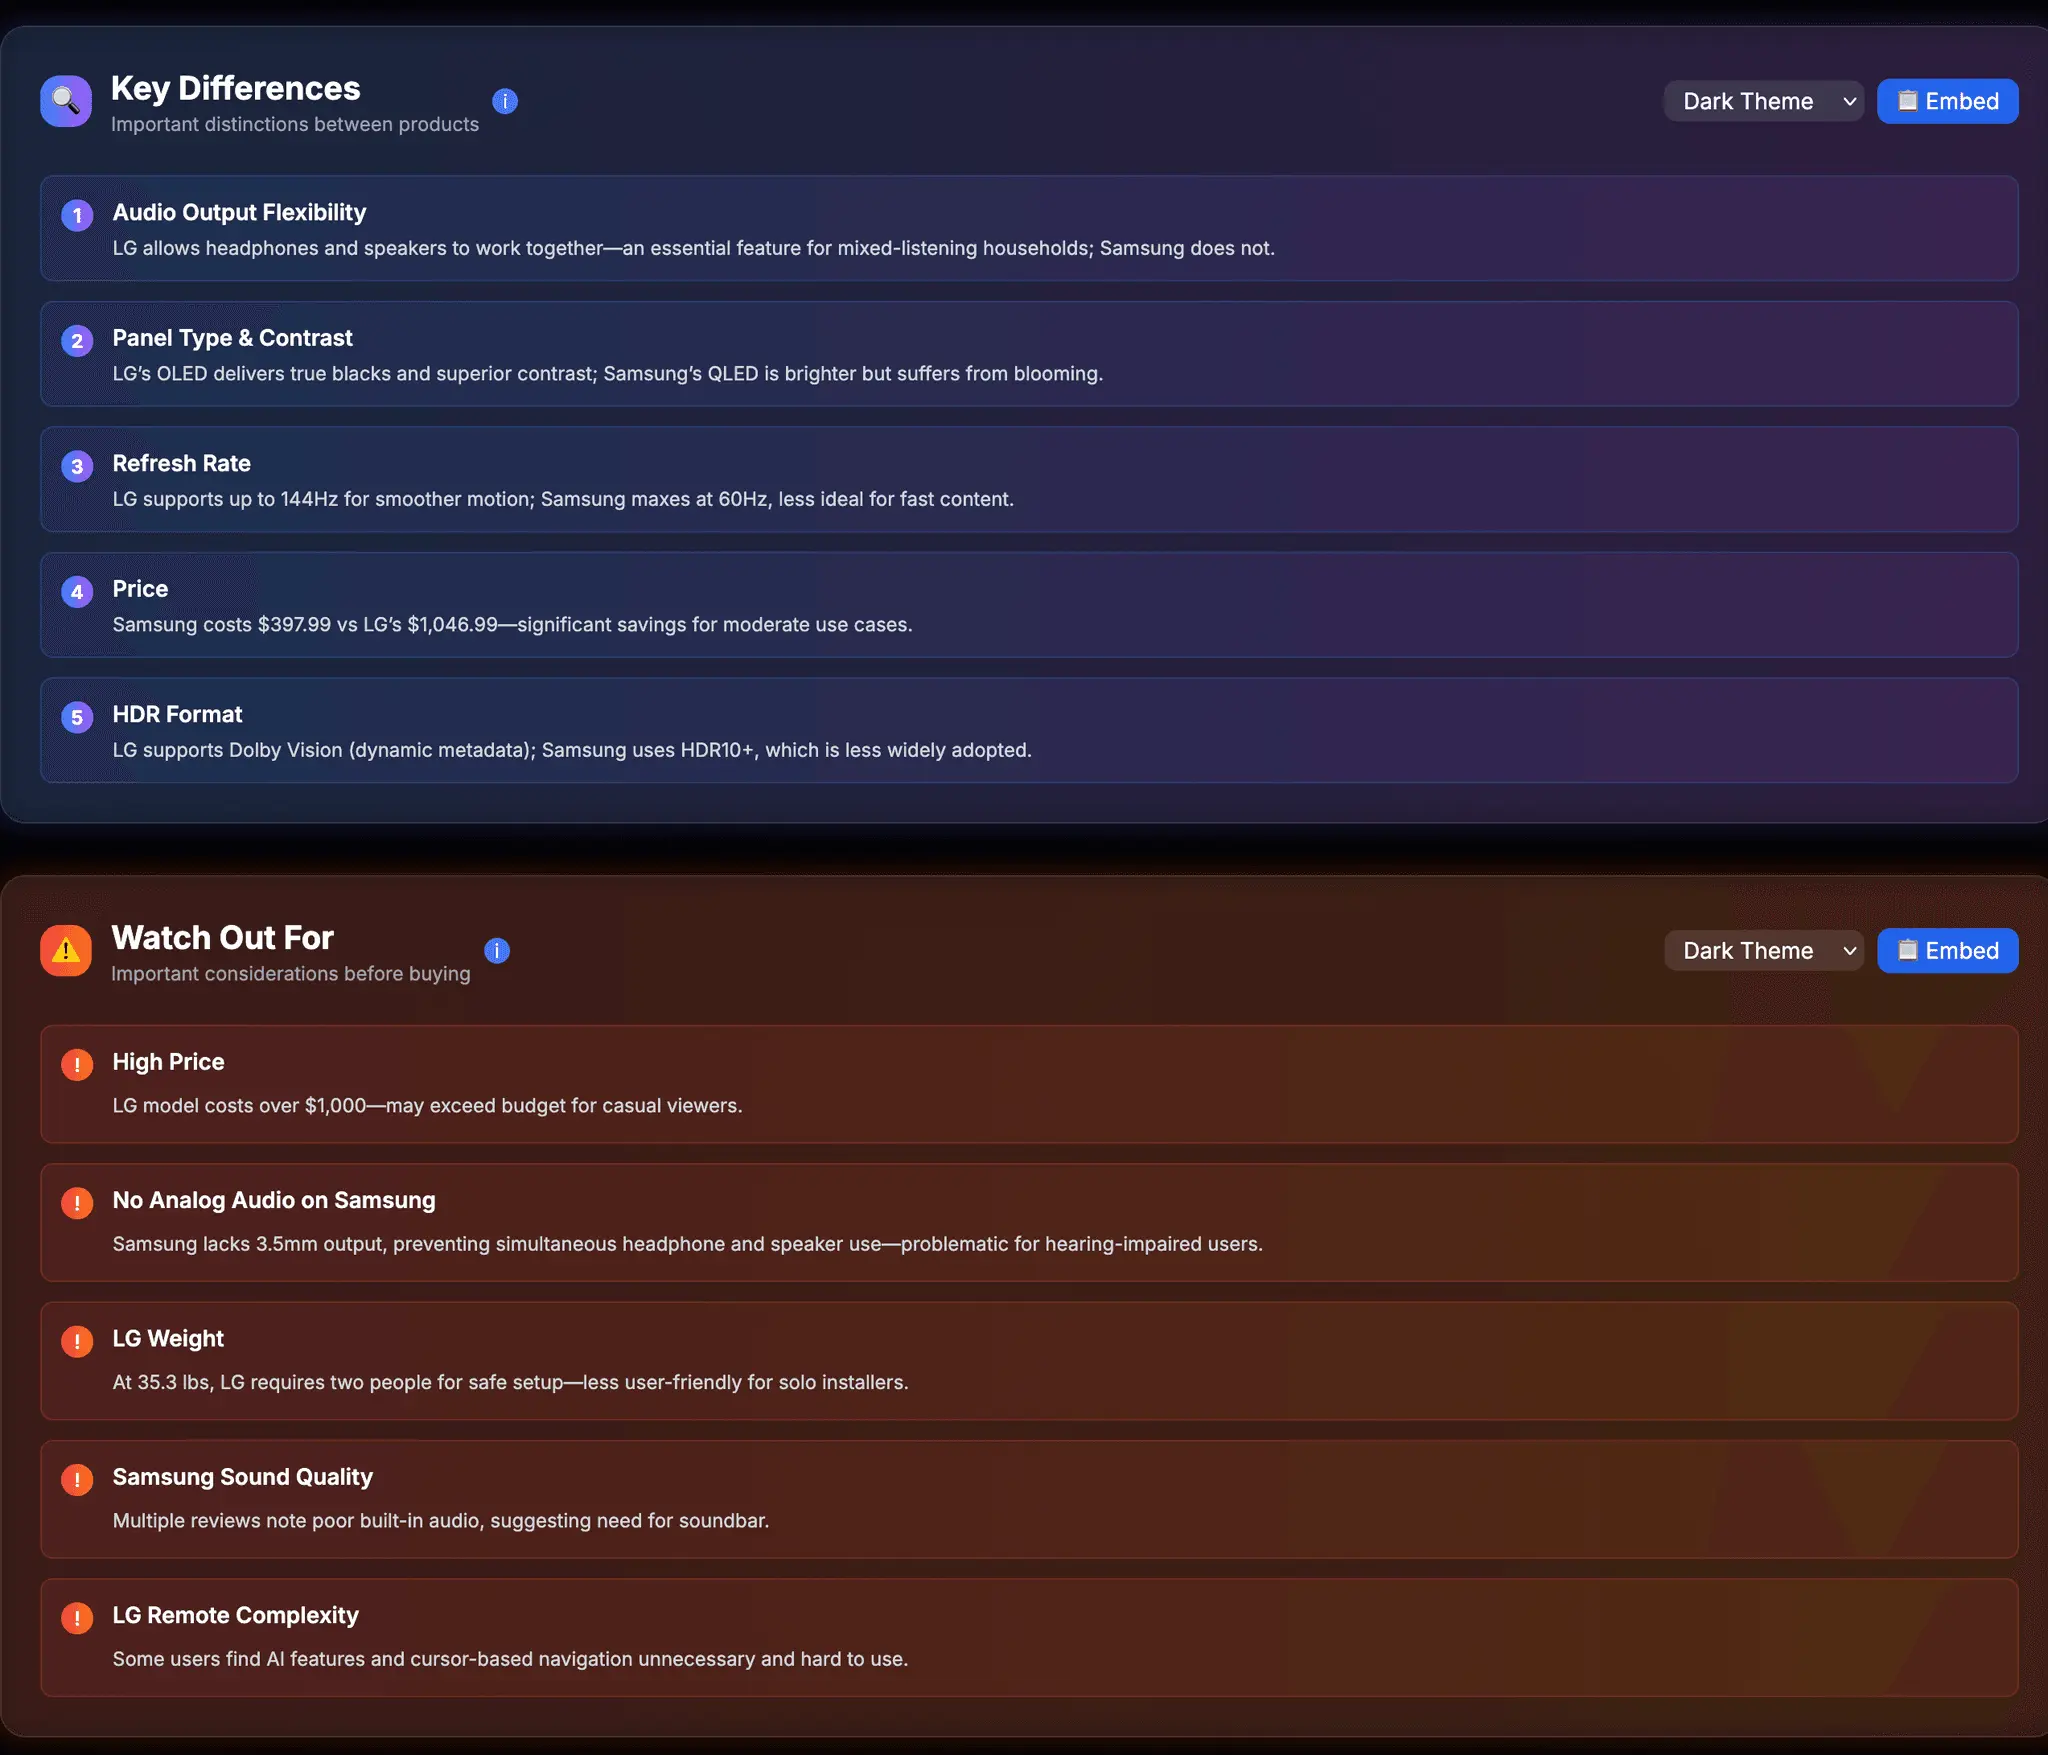Select the HDR Format heading
The width and height of the screenshot is (2048, 1755).
click(177, 714)
